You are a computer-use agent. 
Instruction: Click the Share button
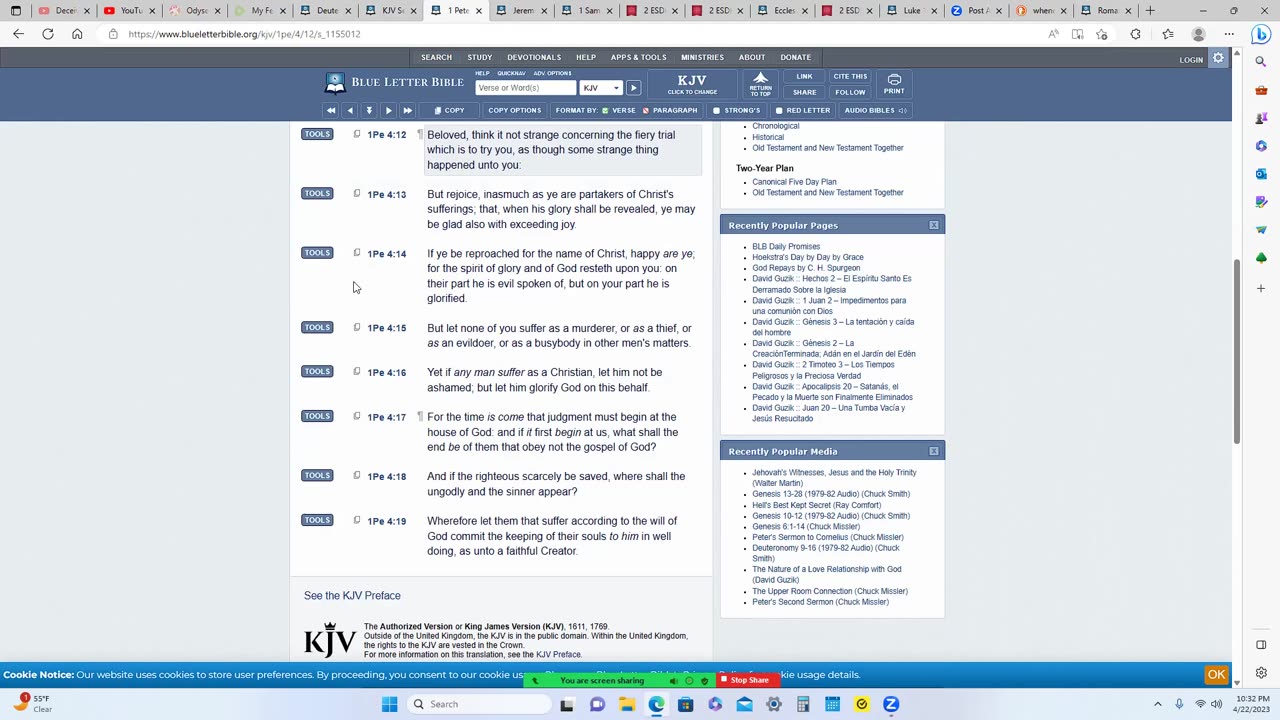(804, 92)
